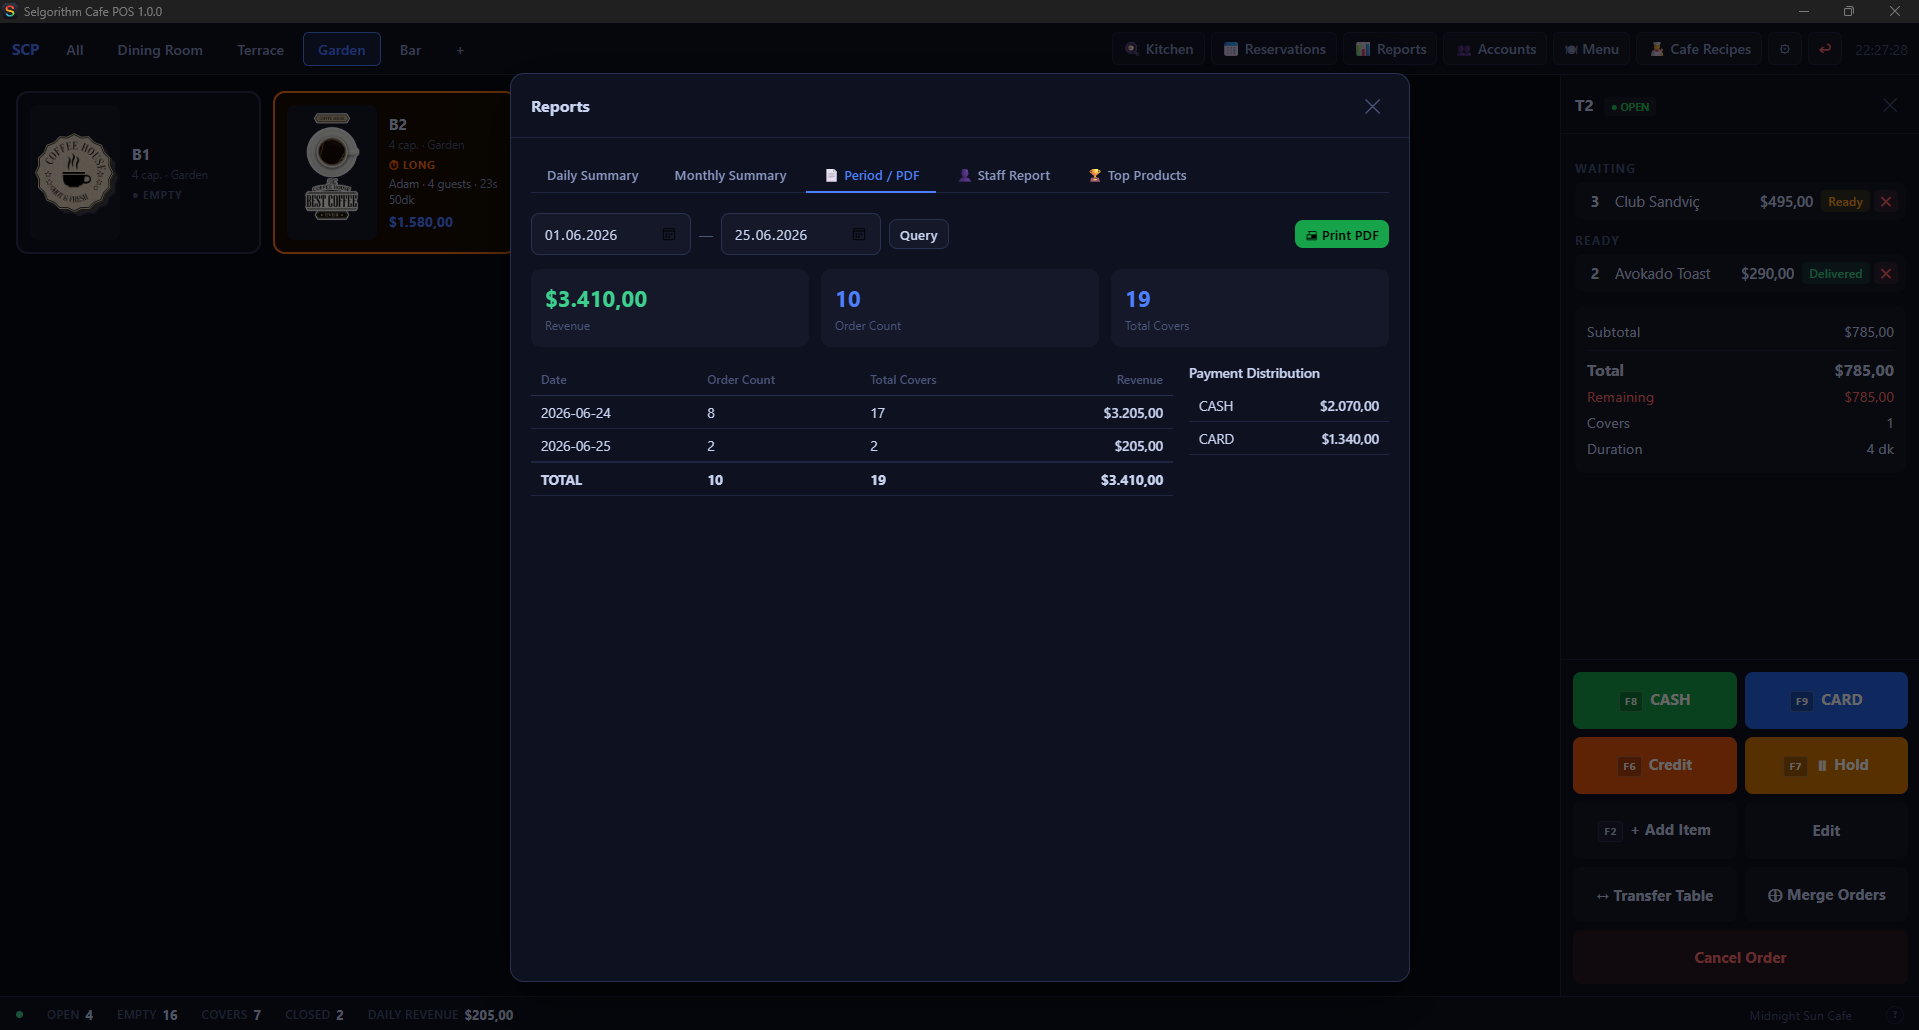This screenshot has height=1030, width=1919.
Task: Pay with the CARD button
Action: (1826, 700)
